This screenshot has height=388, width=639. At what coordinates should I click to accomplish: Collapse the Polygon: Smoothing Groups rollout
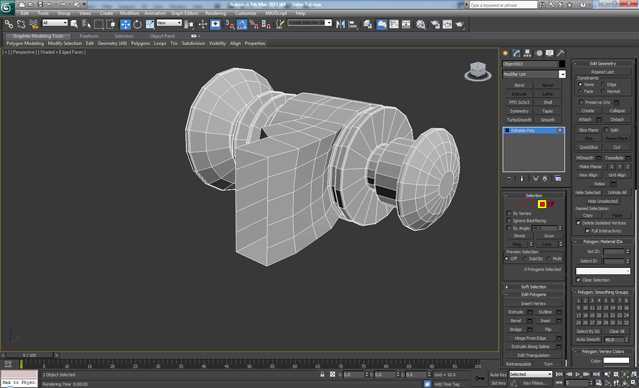[603, 292]
